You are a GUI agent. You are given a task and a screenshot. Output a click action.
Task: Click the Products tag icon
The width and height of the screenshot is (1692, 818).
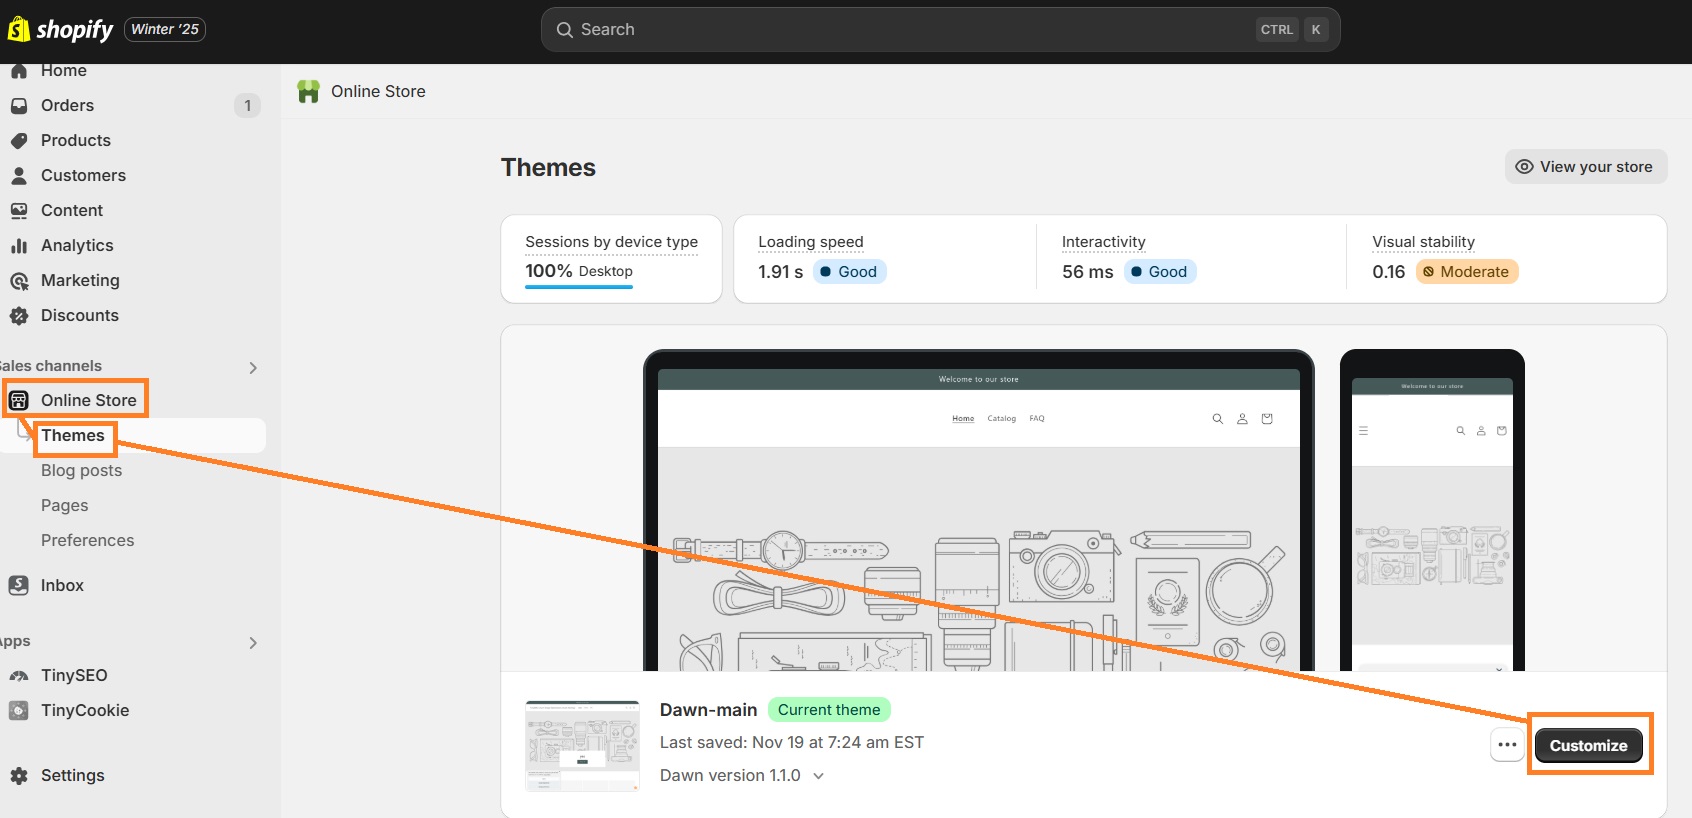pos(19,141)
